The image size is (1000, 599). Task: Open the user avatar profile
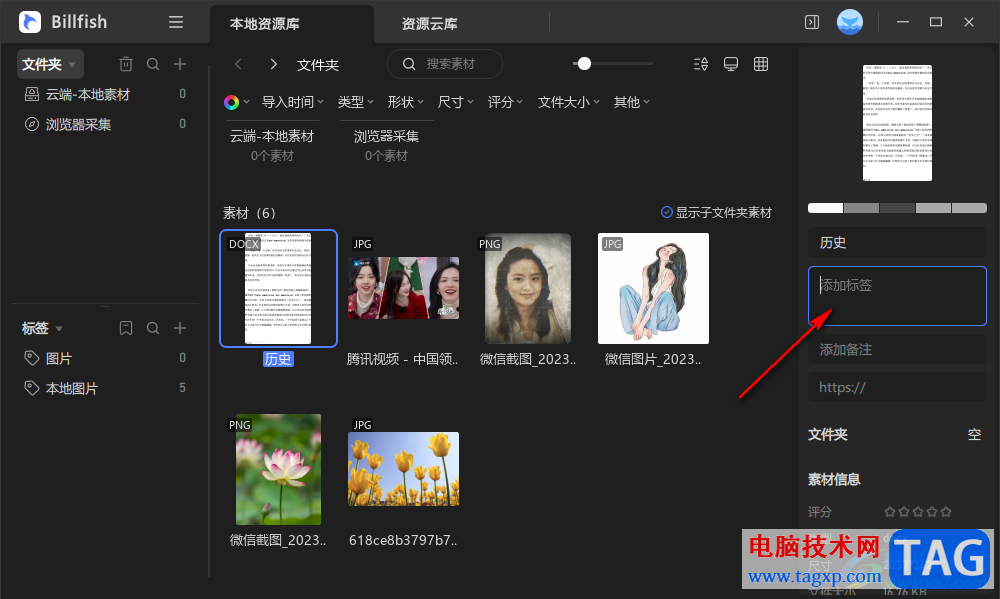pos(849,22)
